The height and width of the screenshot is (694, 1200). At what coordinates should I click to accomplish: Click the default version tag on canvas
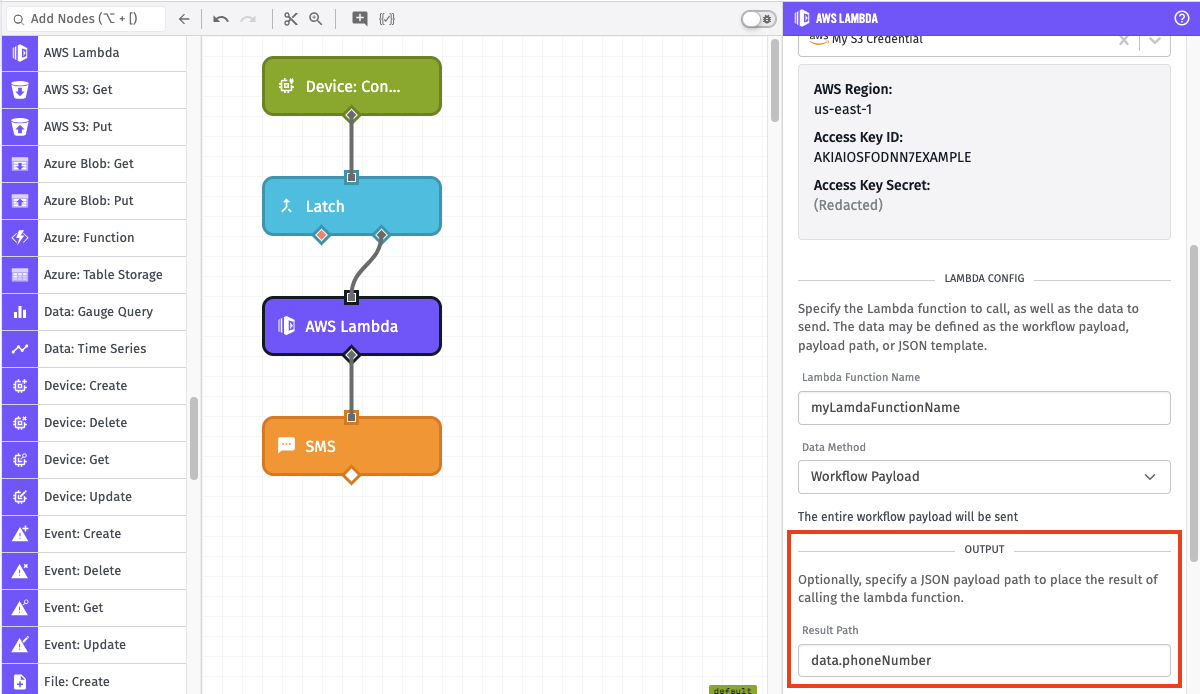[732, 689]
